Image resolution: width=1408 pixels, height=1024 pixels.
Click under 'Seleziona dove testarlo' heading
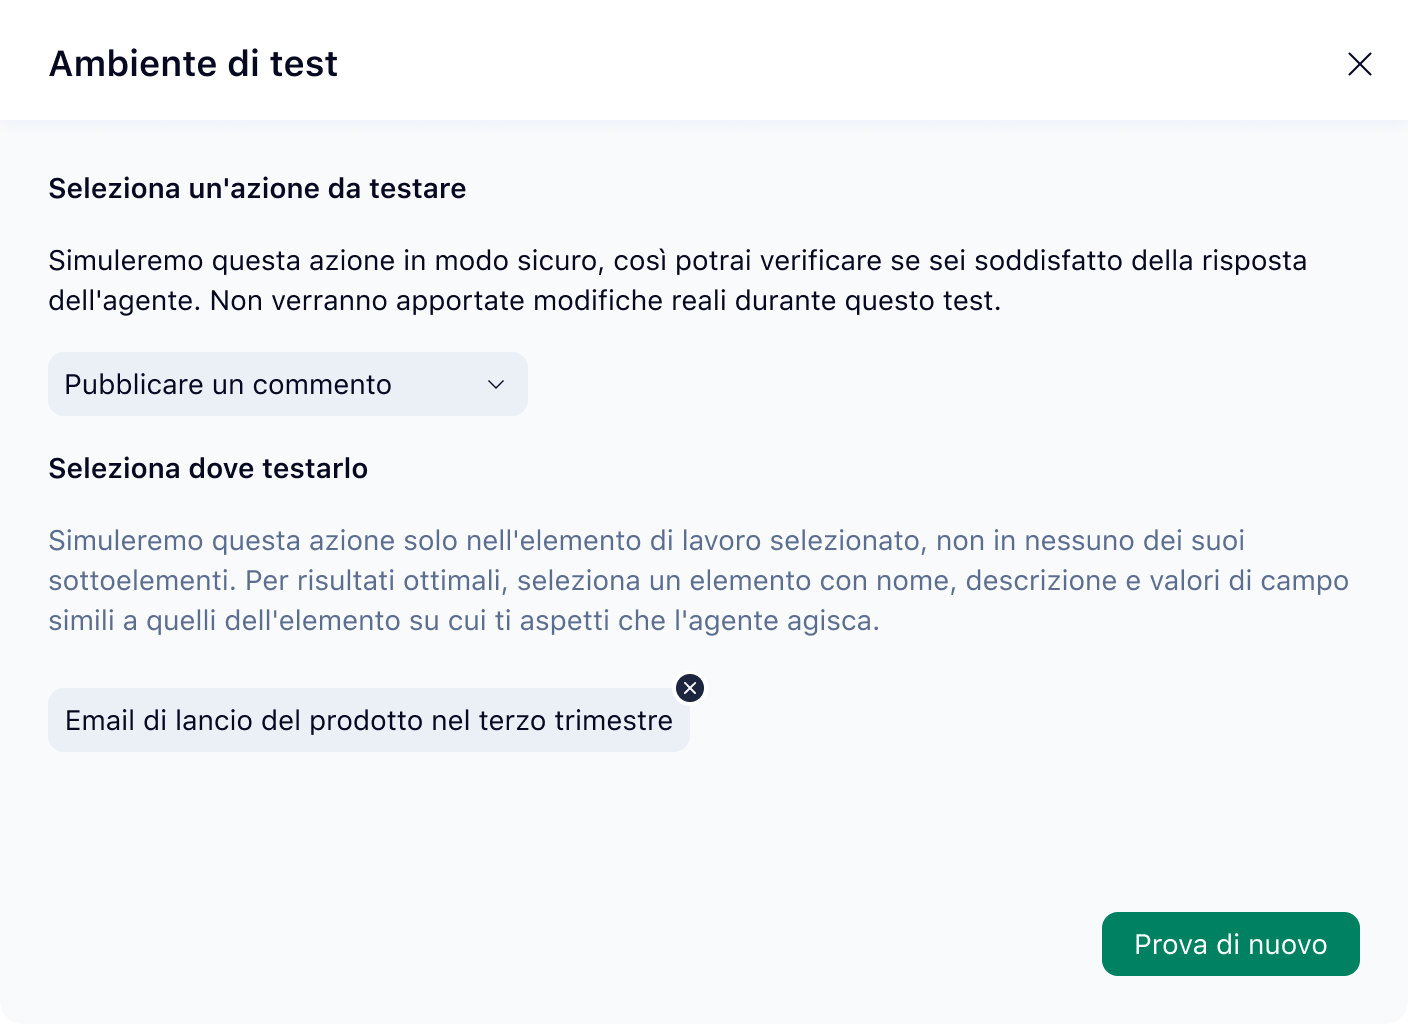coord(208,468)
